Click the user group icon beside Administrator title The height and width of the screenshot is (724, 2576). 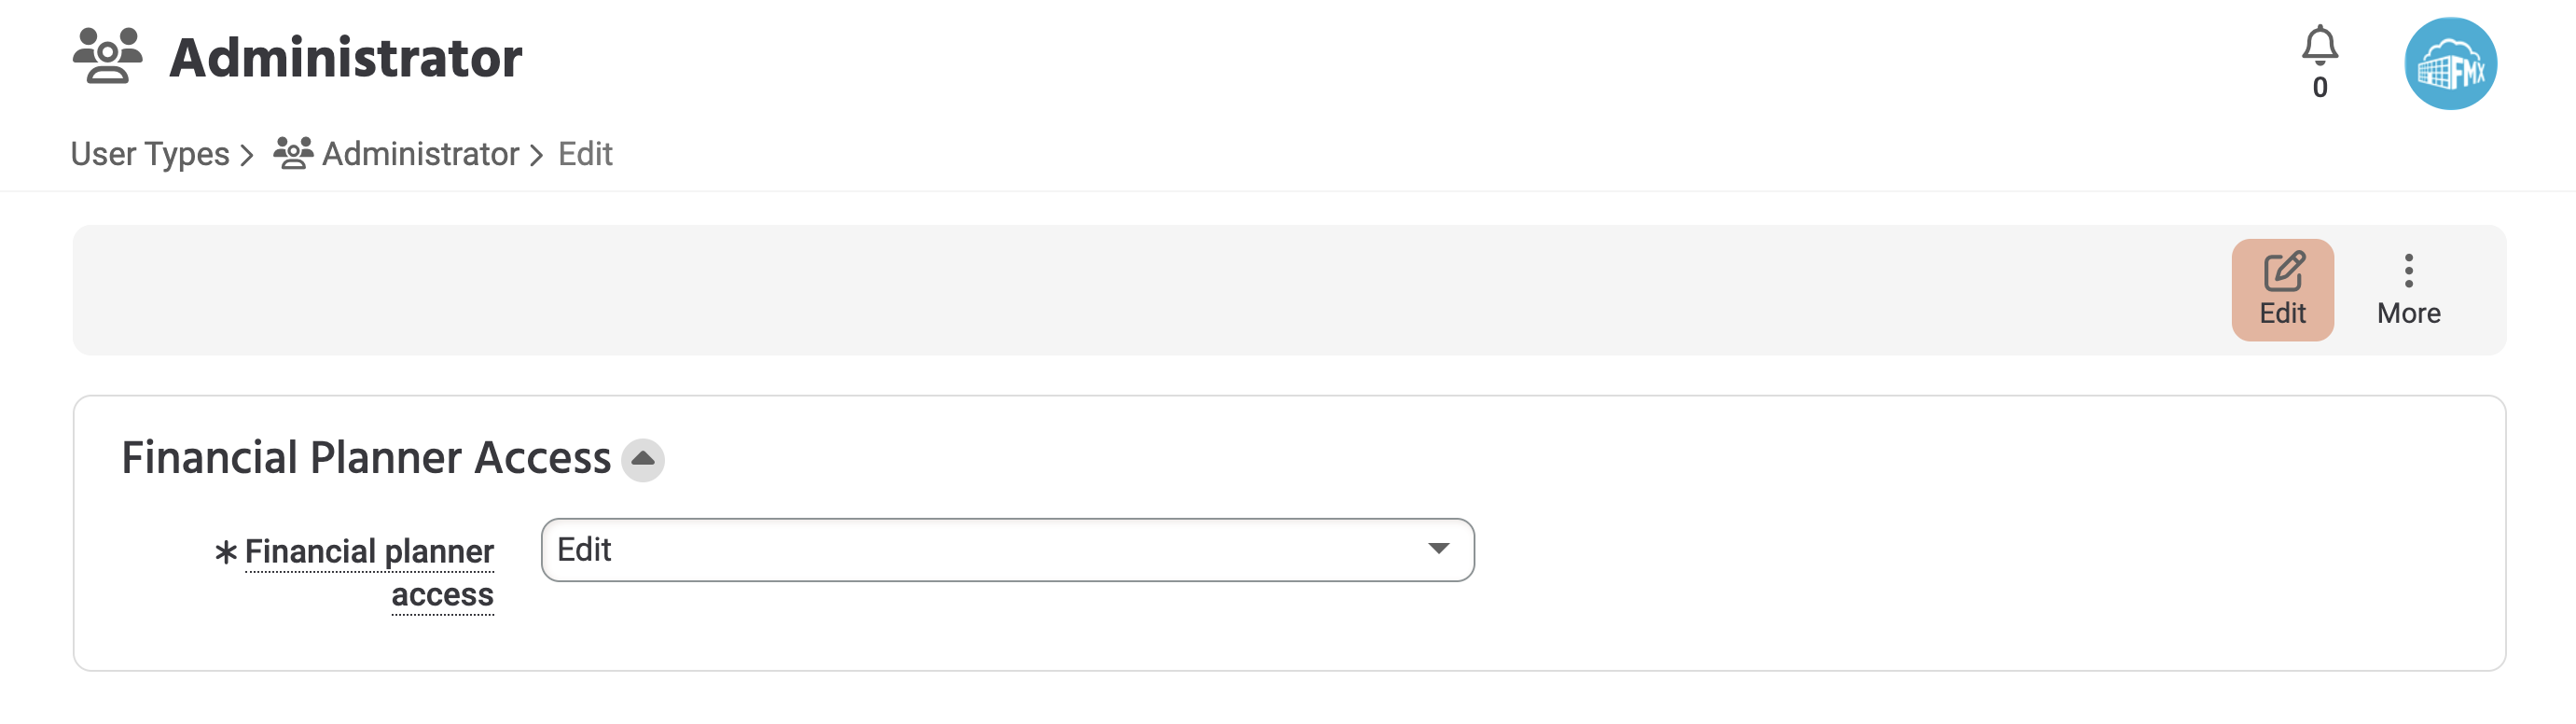coord(107,56)
